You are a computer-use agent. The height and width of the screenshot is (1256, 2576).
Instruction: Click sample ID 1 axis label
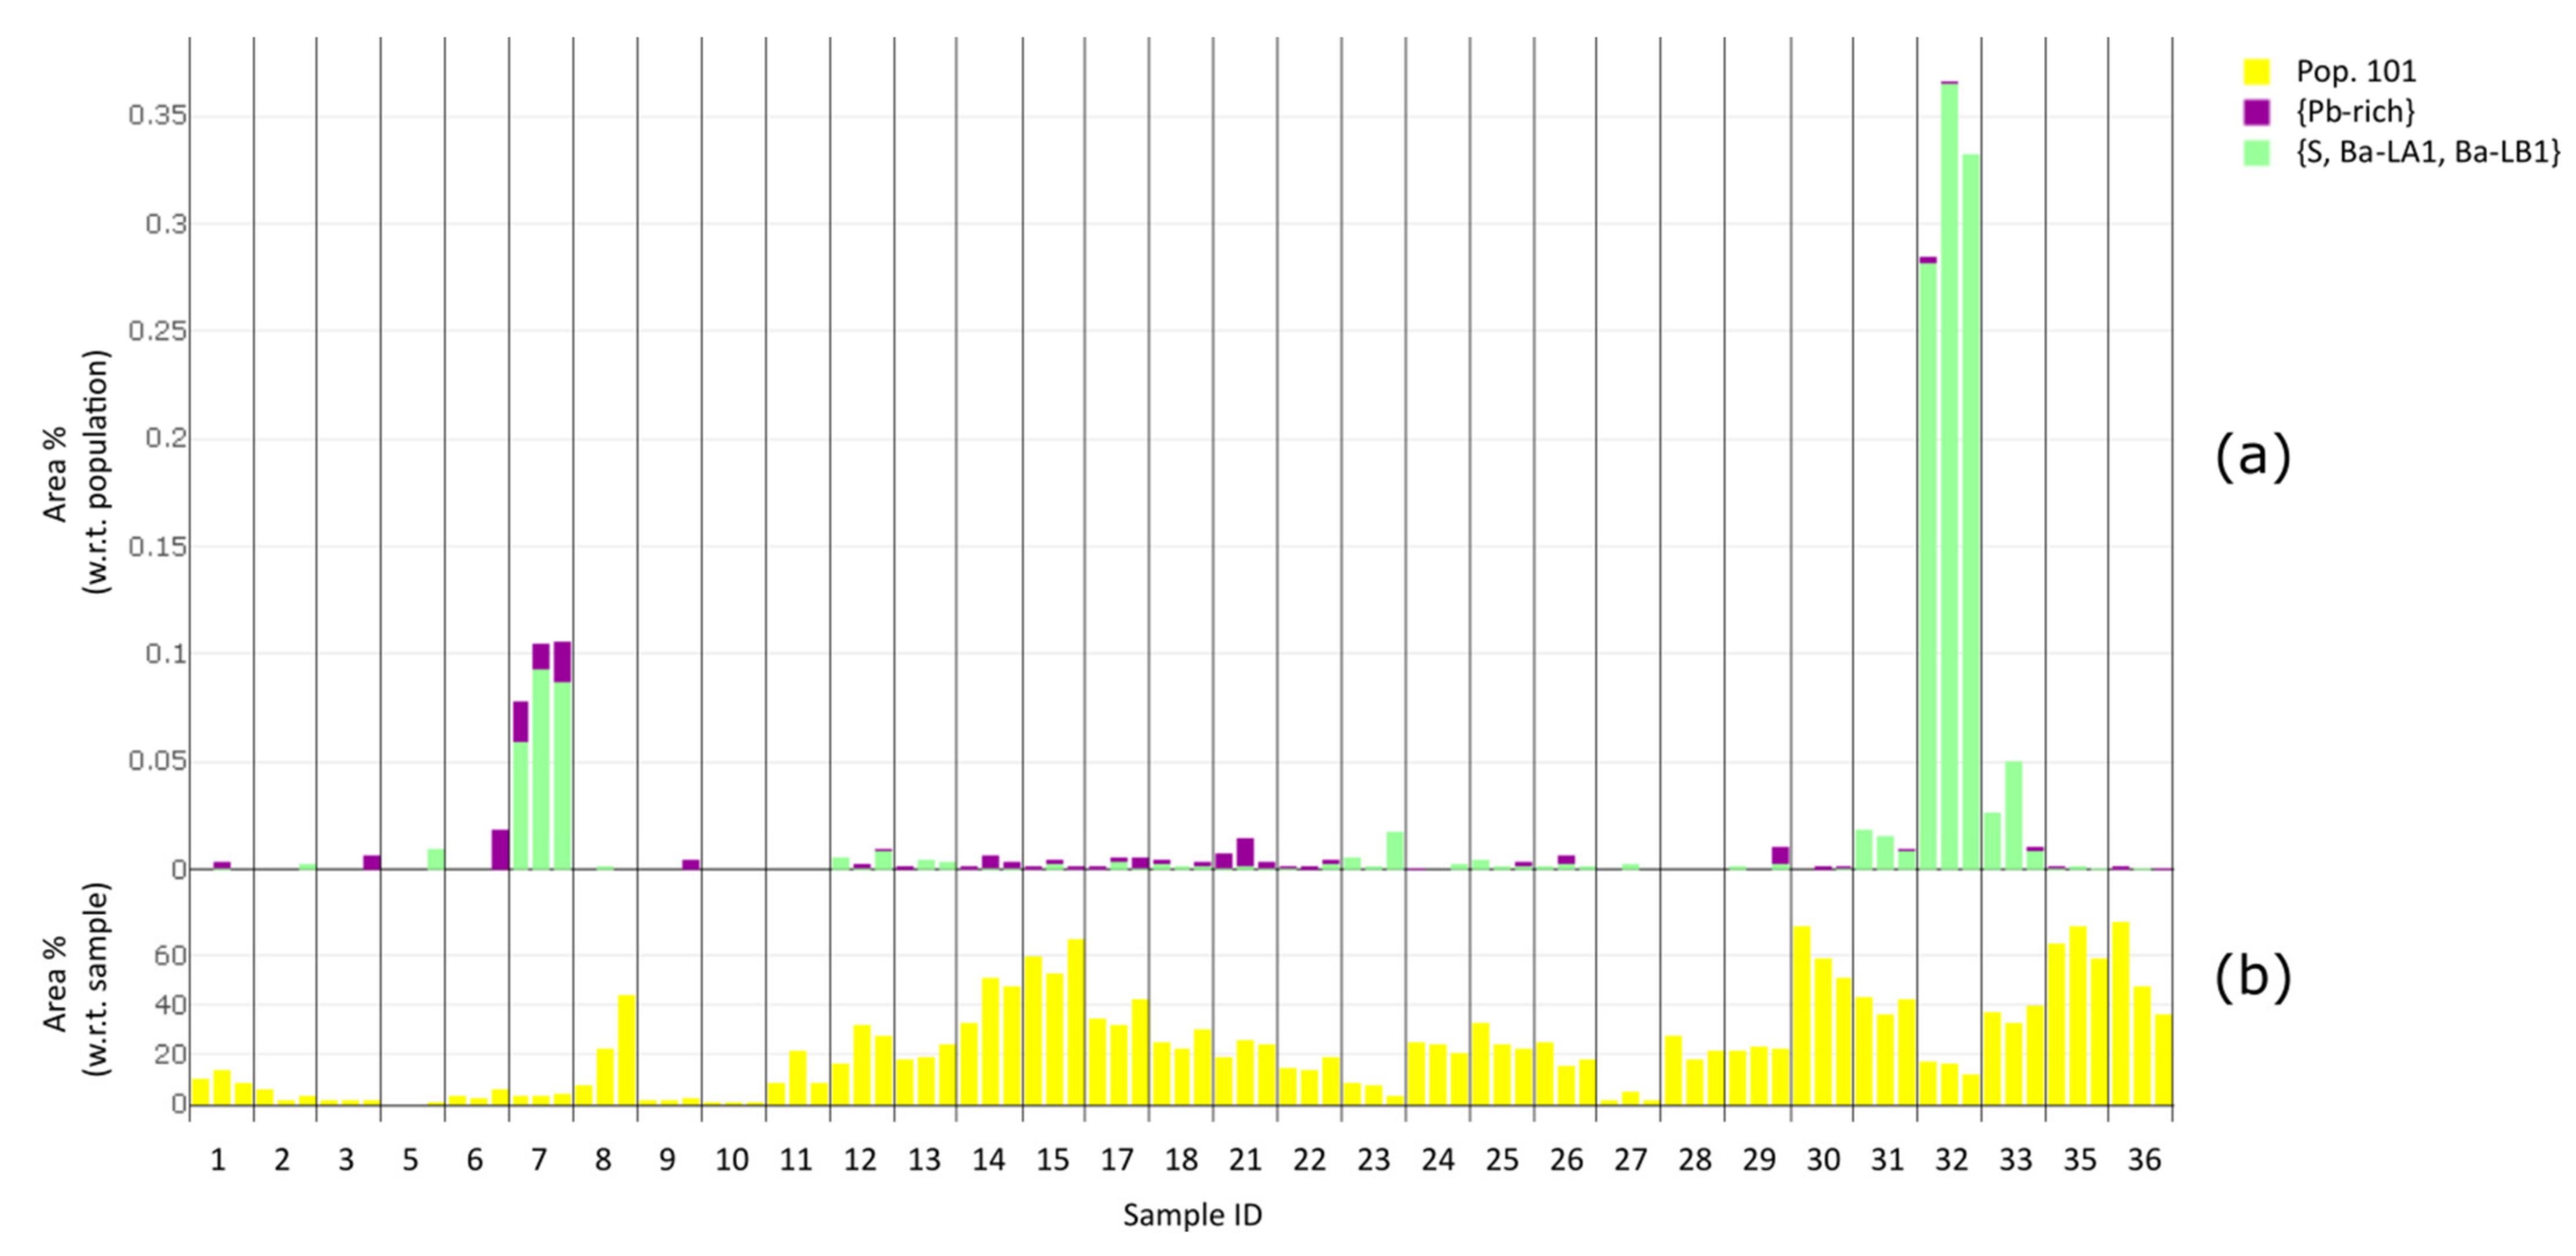pyautogui.click(x=218, y=1160)
